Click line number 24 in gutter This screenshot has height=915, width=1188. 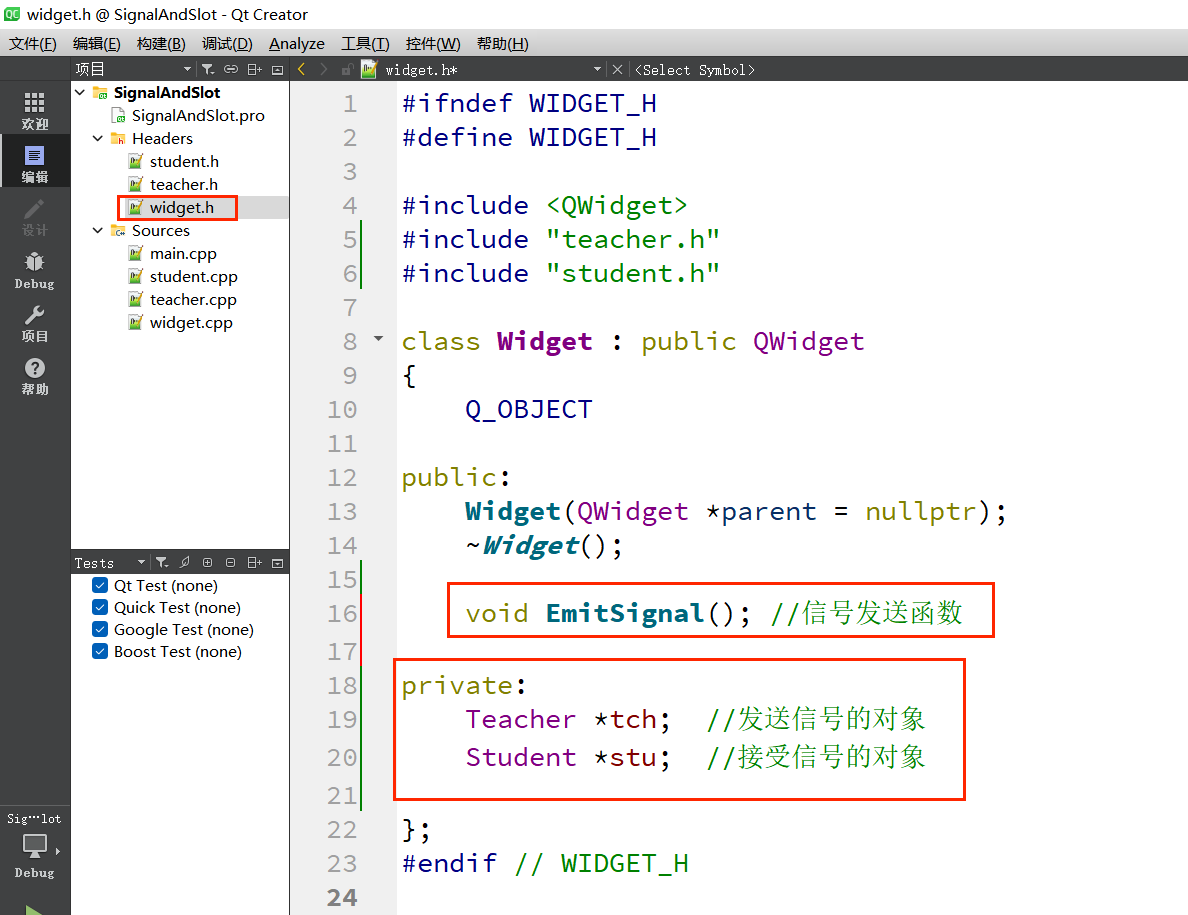pyautogui.click(x=342, y=898)
